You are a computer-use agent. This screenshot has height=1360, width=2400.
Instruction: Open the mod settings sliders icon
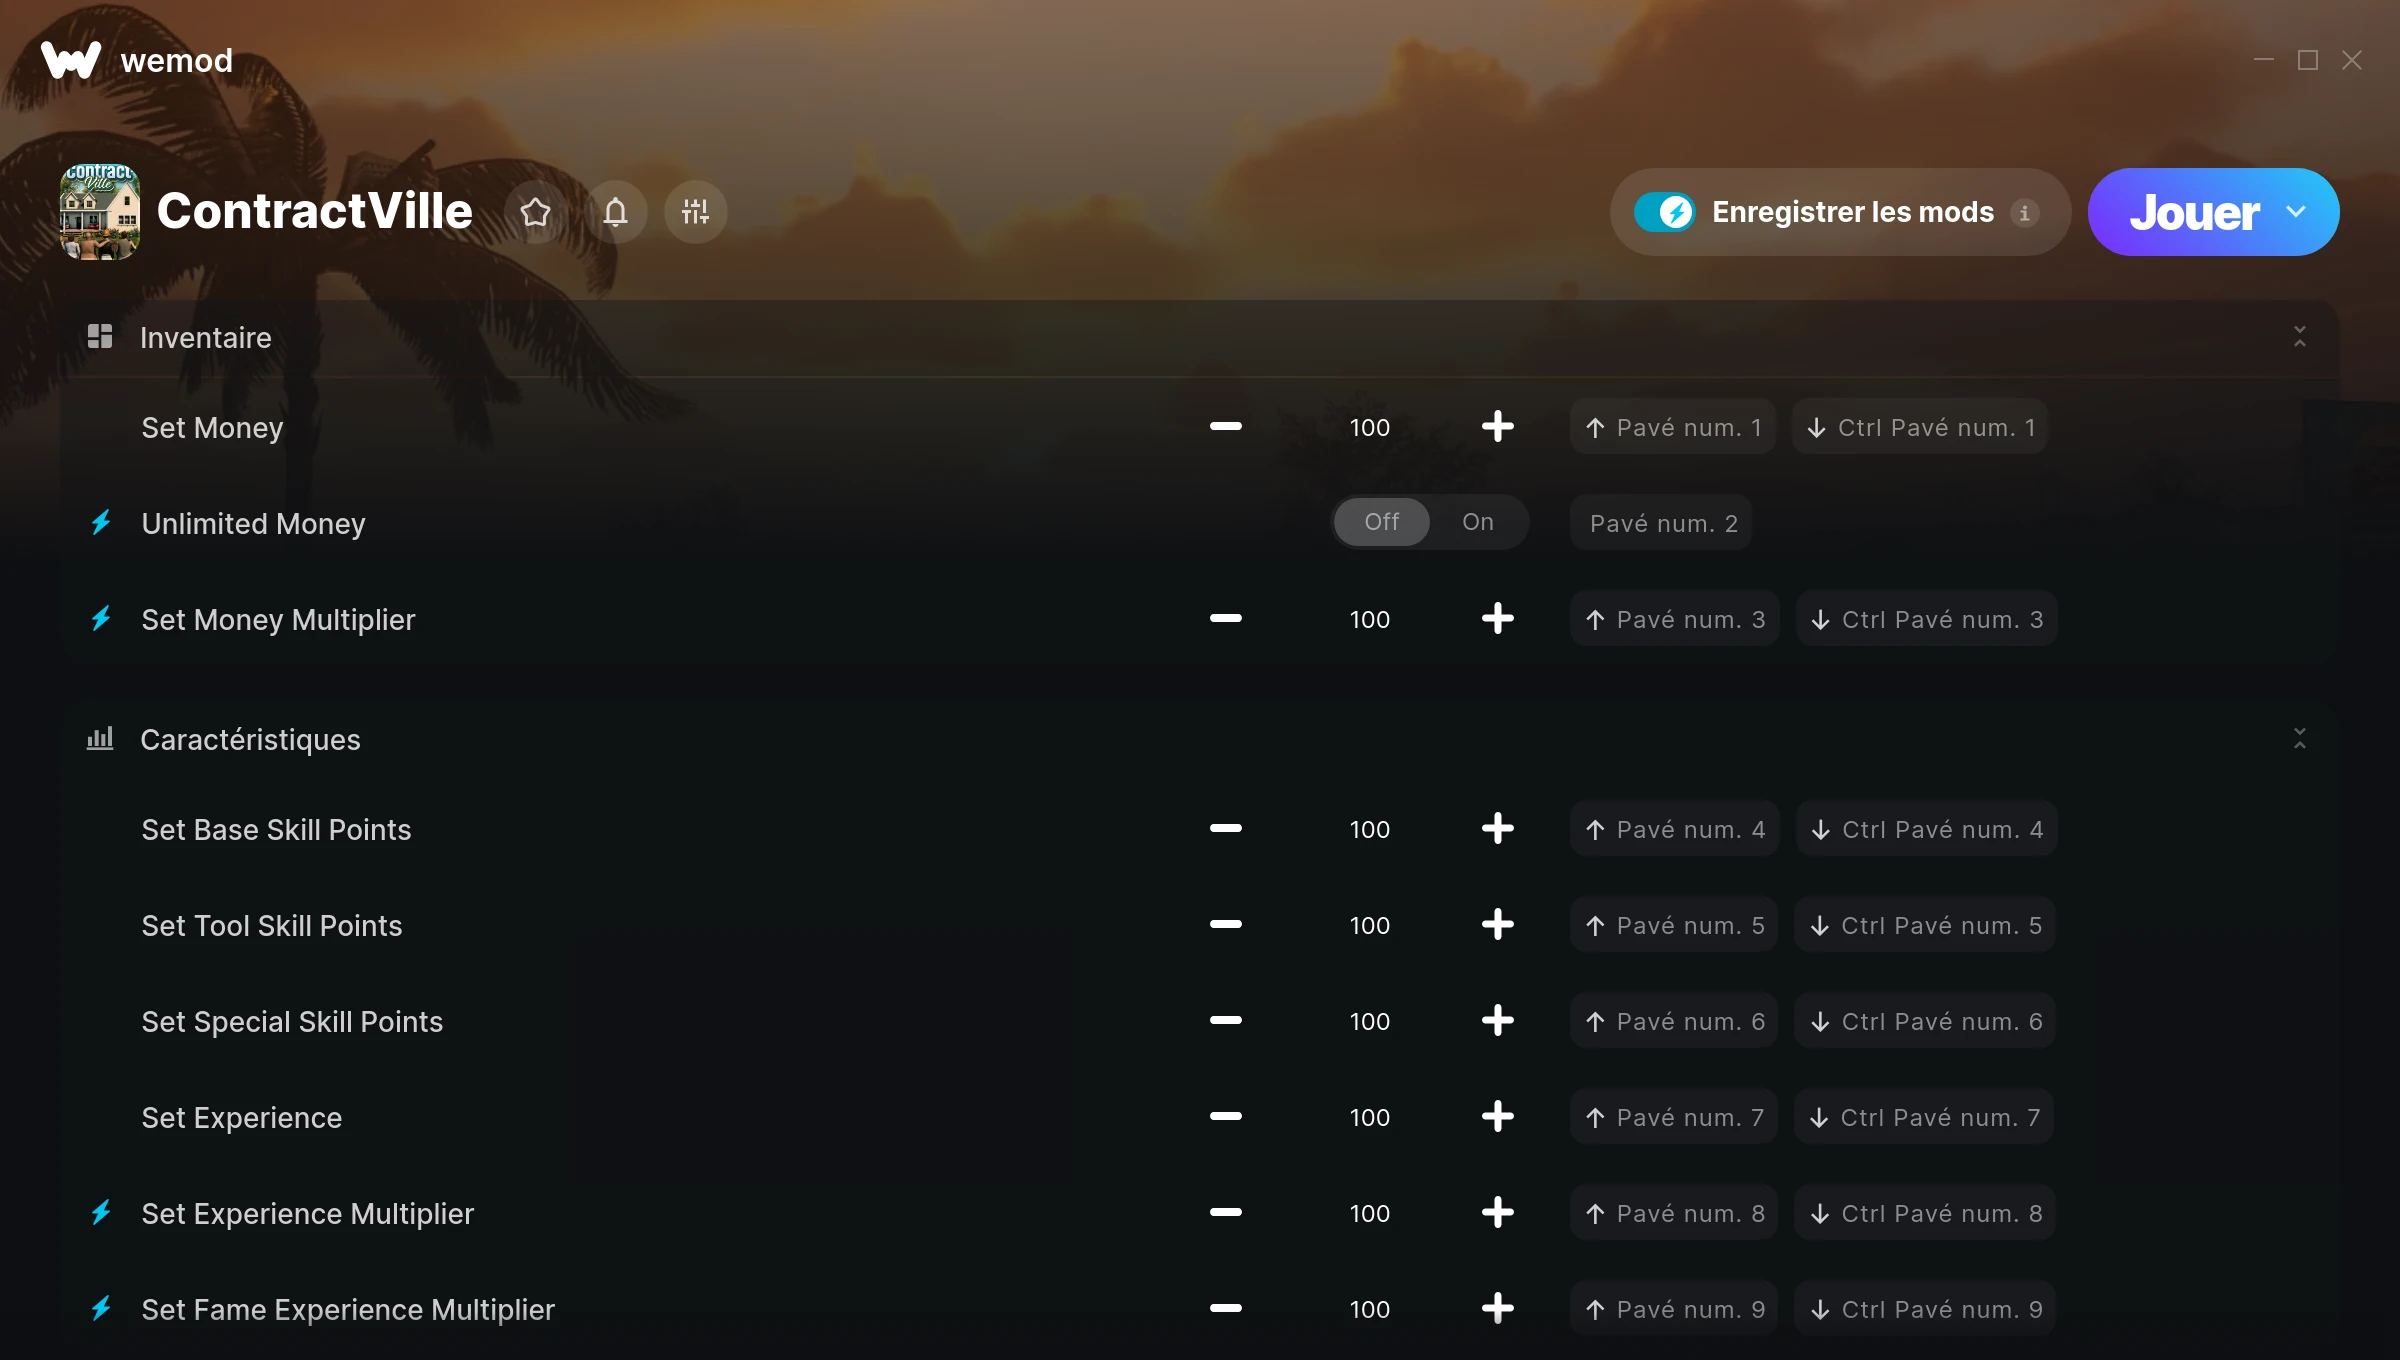pyautogui.click(x=696, y=212)
